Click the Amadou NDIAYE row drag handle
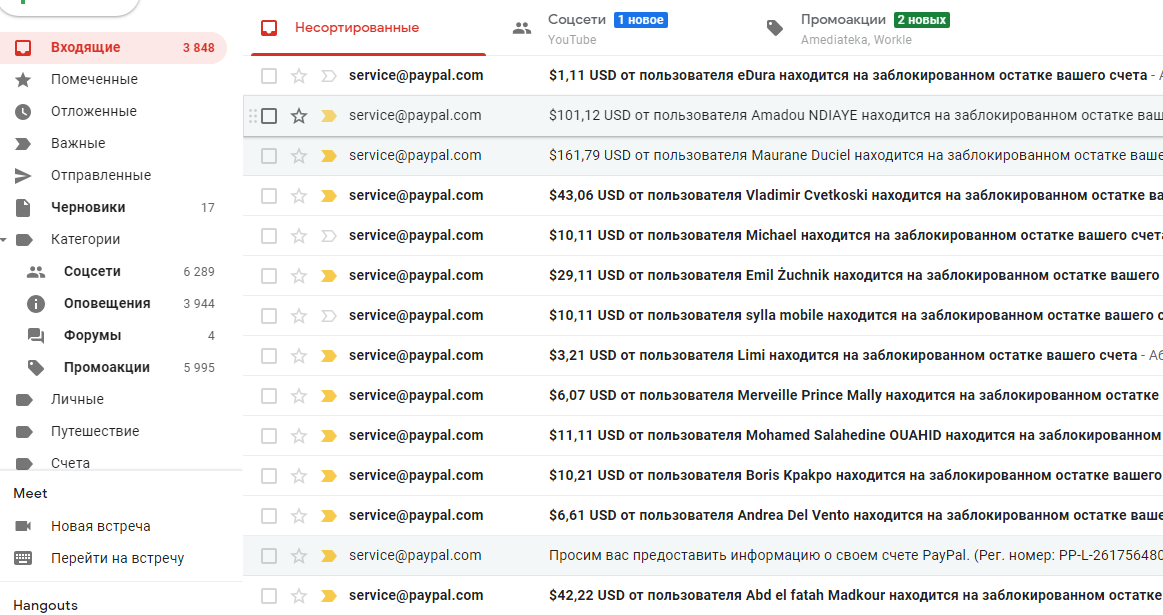Screen dimensions: 1163x615 pyautogui.click(x=252, y=116)
